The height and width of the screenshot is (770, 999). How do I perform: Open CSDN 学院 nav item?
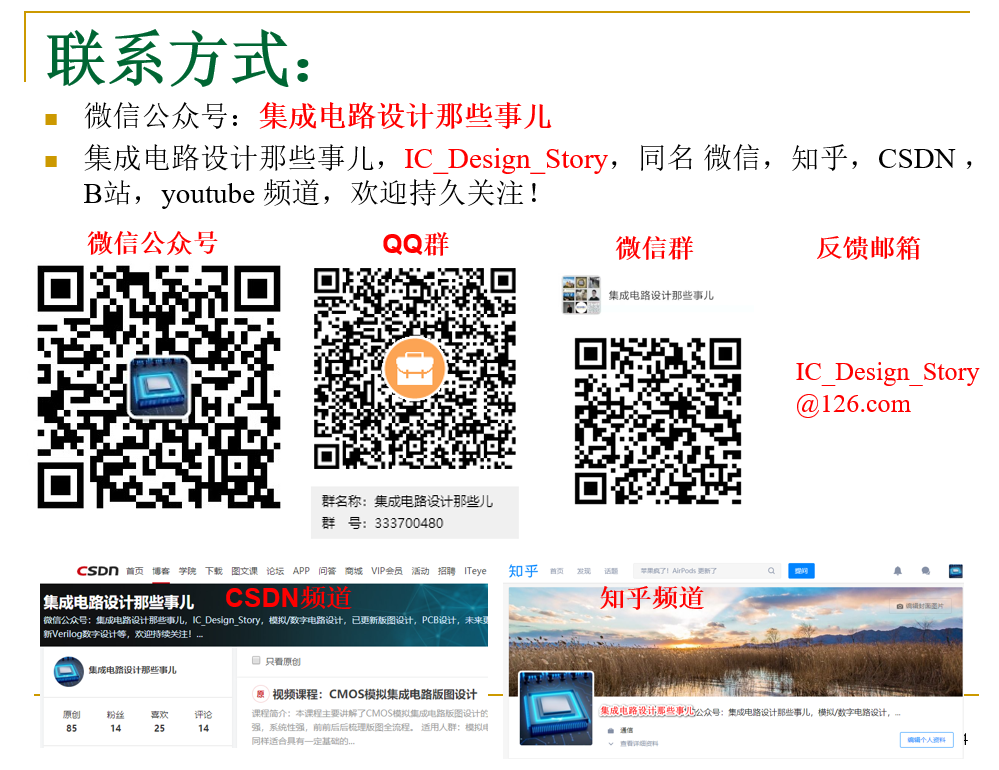point(187,571)
